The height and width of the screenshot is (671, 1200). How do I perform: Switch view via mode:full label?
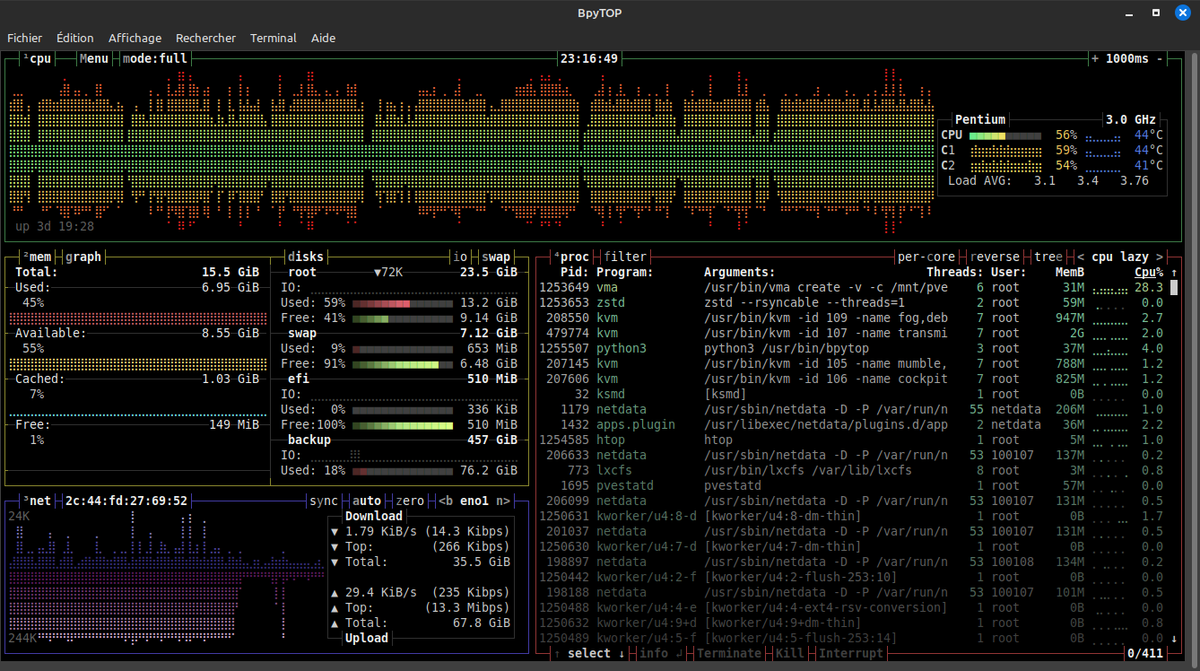(x=155, y=59)
